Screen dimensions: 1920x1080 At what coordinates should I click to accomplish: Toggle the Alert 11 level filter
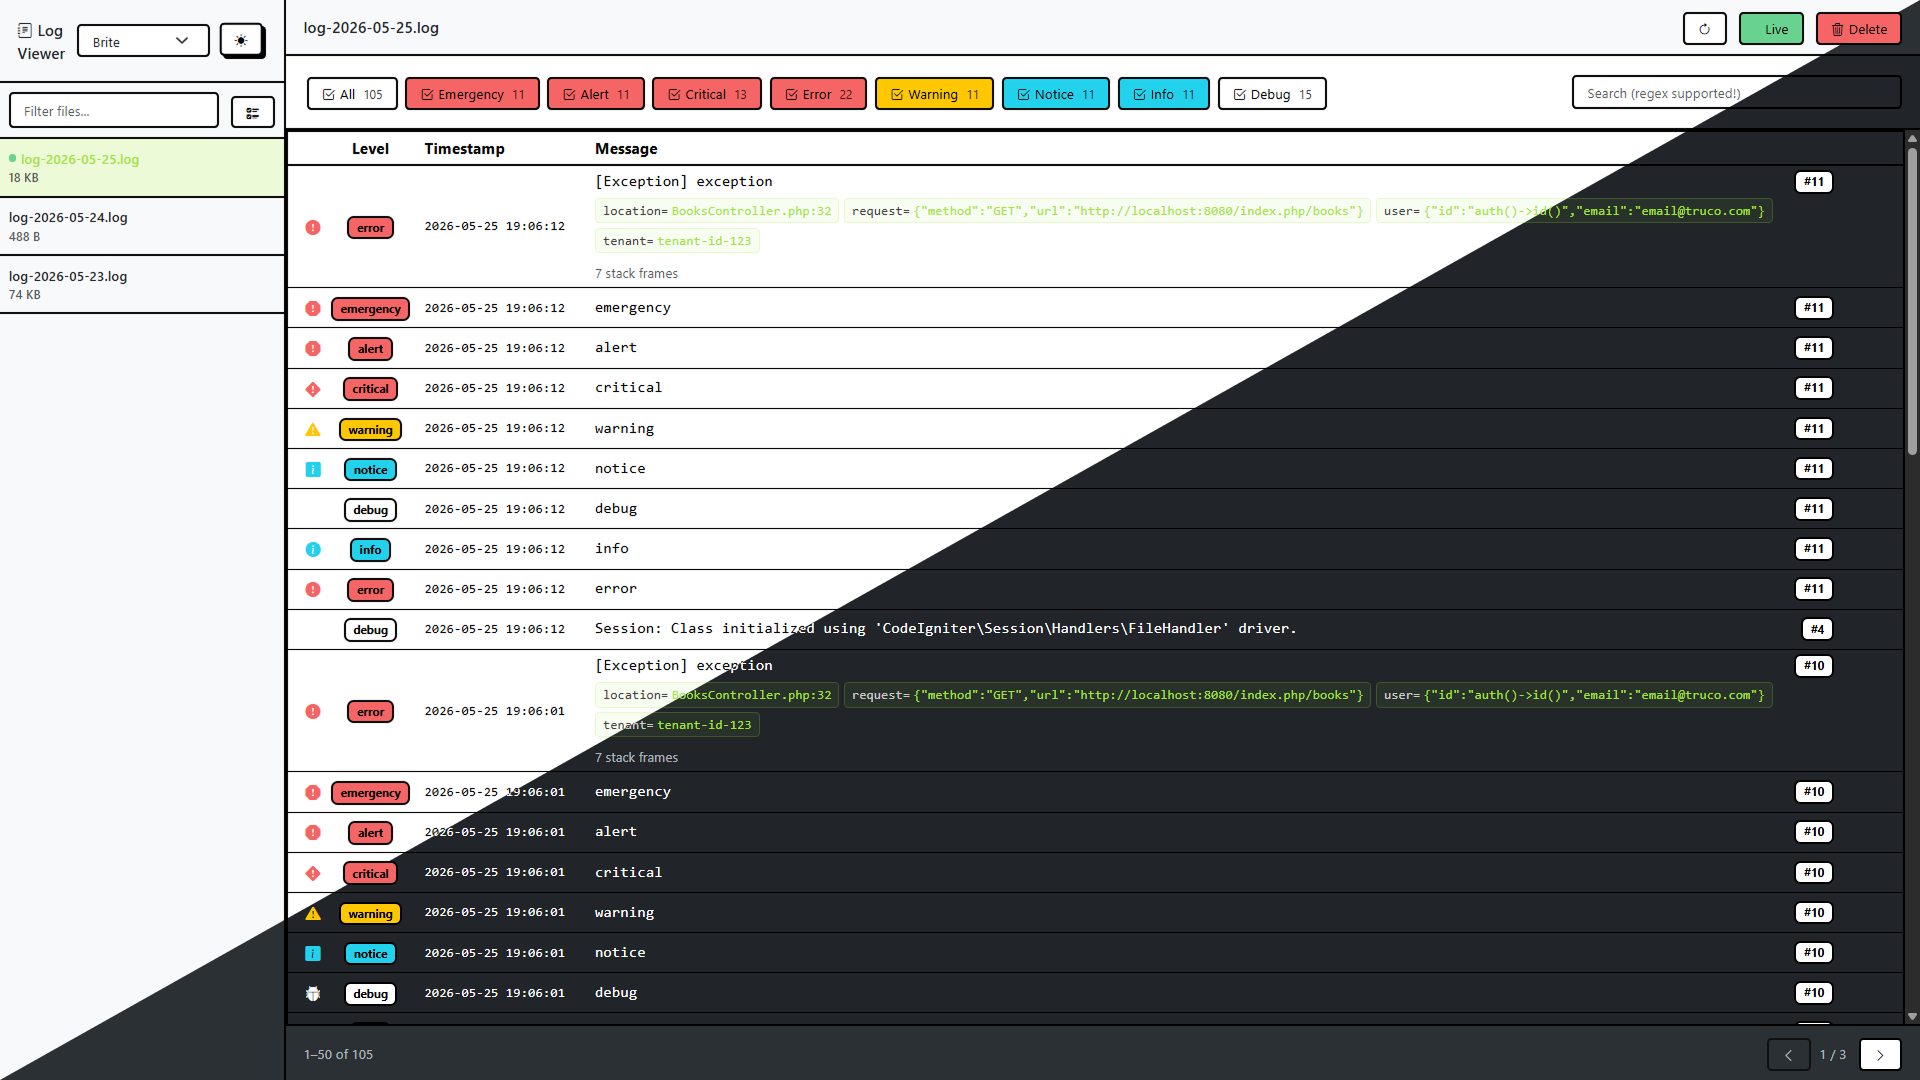[x=596, y=94]
